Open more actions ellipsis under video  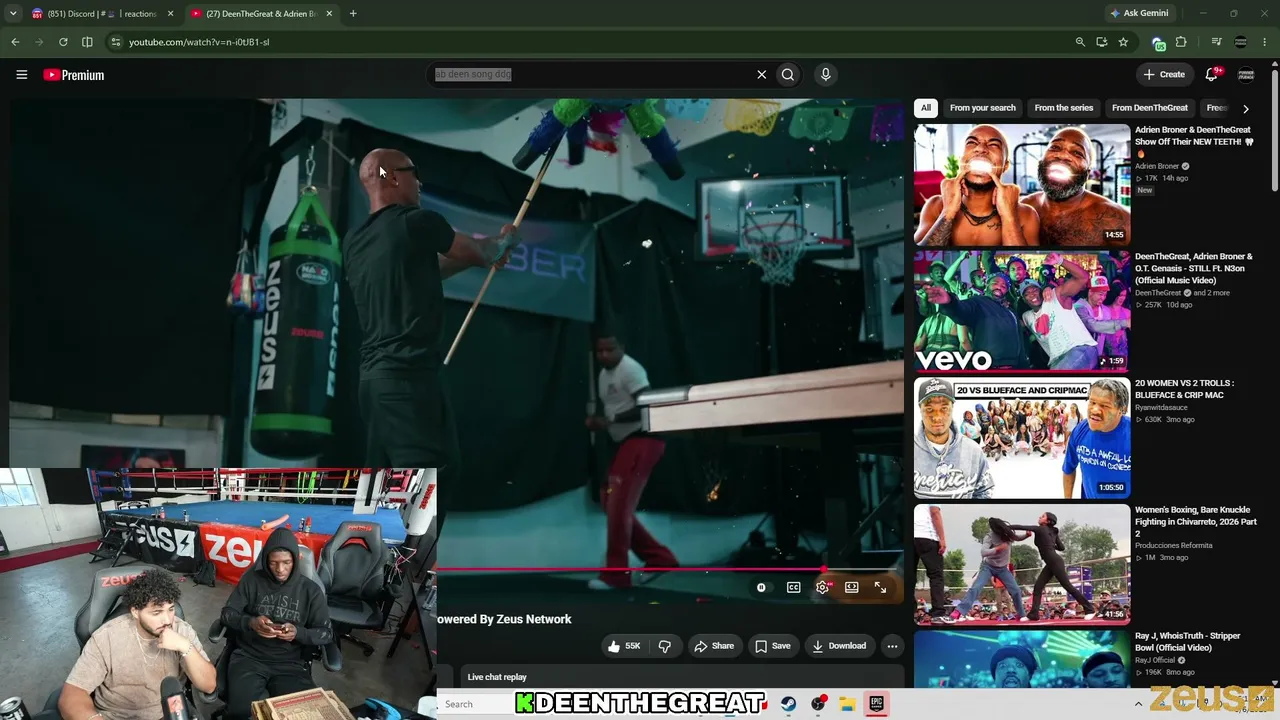point(892,646)
